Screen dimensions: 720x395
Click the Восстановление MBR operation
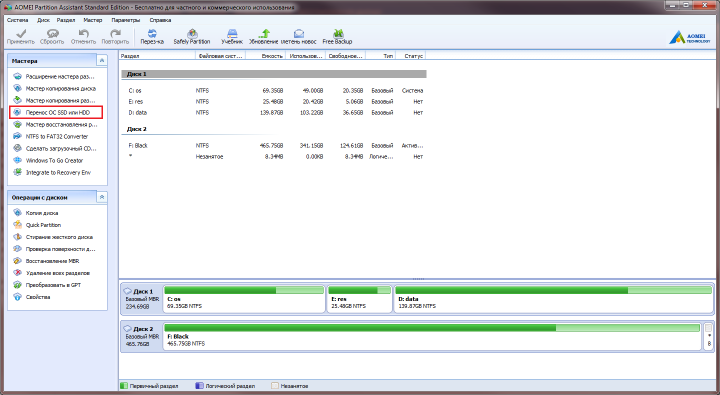(46, 261)
